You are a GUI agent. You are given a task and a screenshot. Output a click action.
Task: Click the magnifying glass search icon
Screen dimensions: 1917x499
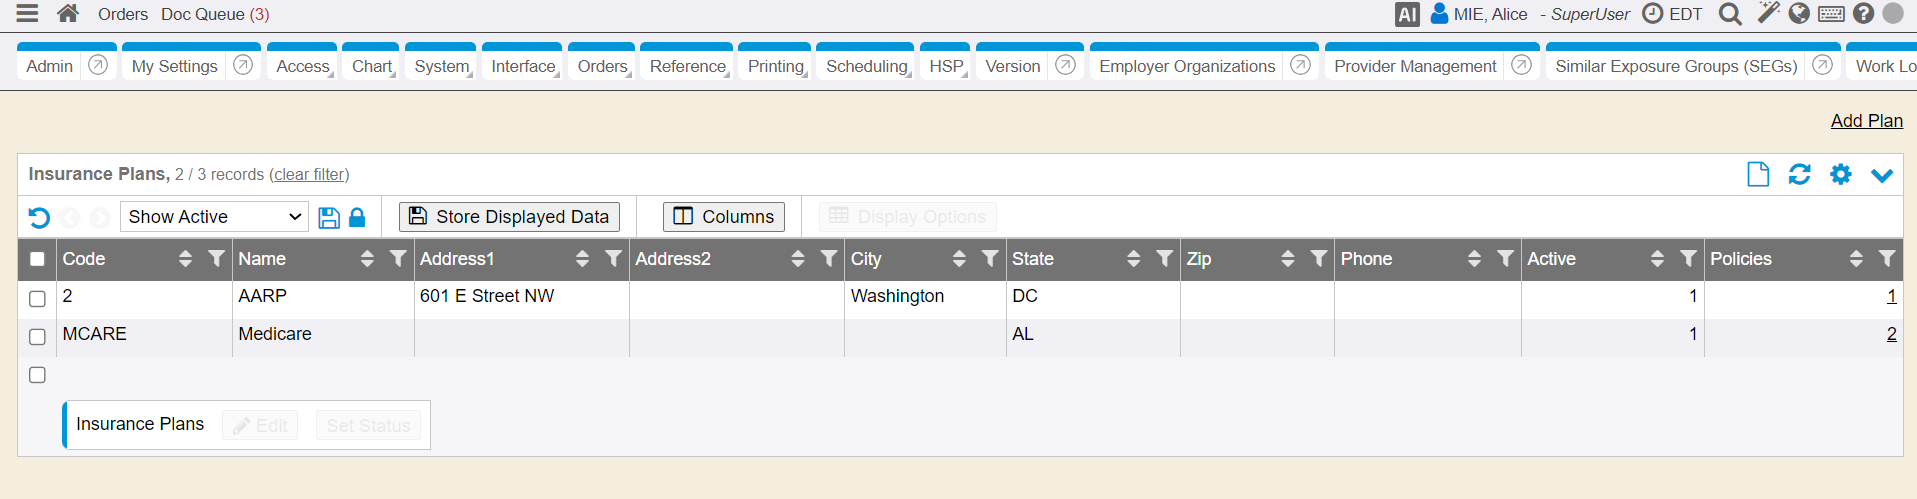click(1729, 14)
